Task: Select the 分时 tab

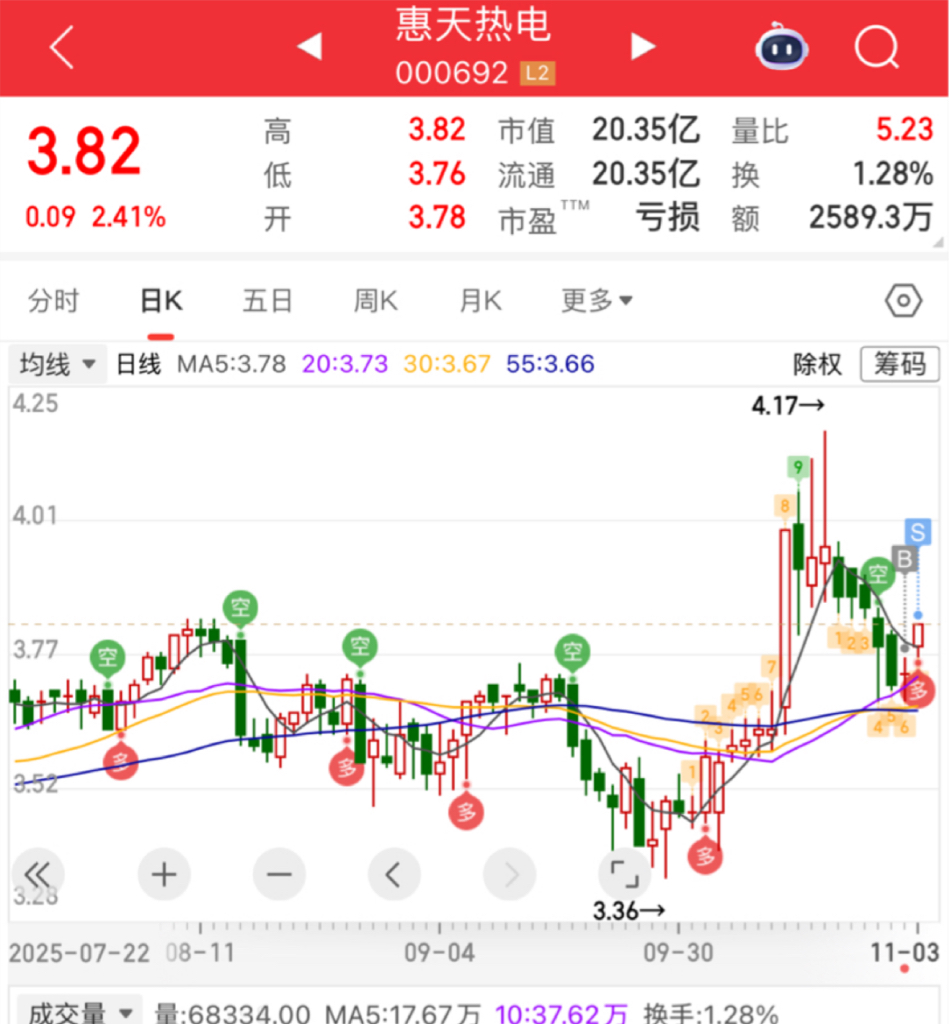Action: (54, 301)
